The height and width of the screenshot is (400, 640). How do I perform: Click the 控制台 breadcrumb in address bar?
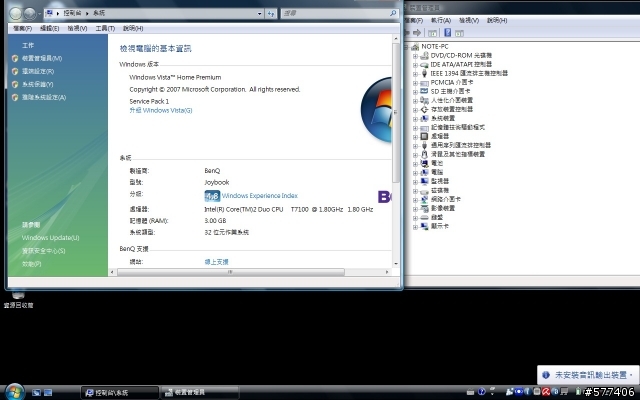(x=72, y=13)
